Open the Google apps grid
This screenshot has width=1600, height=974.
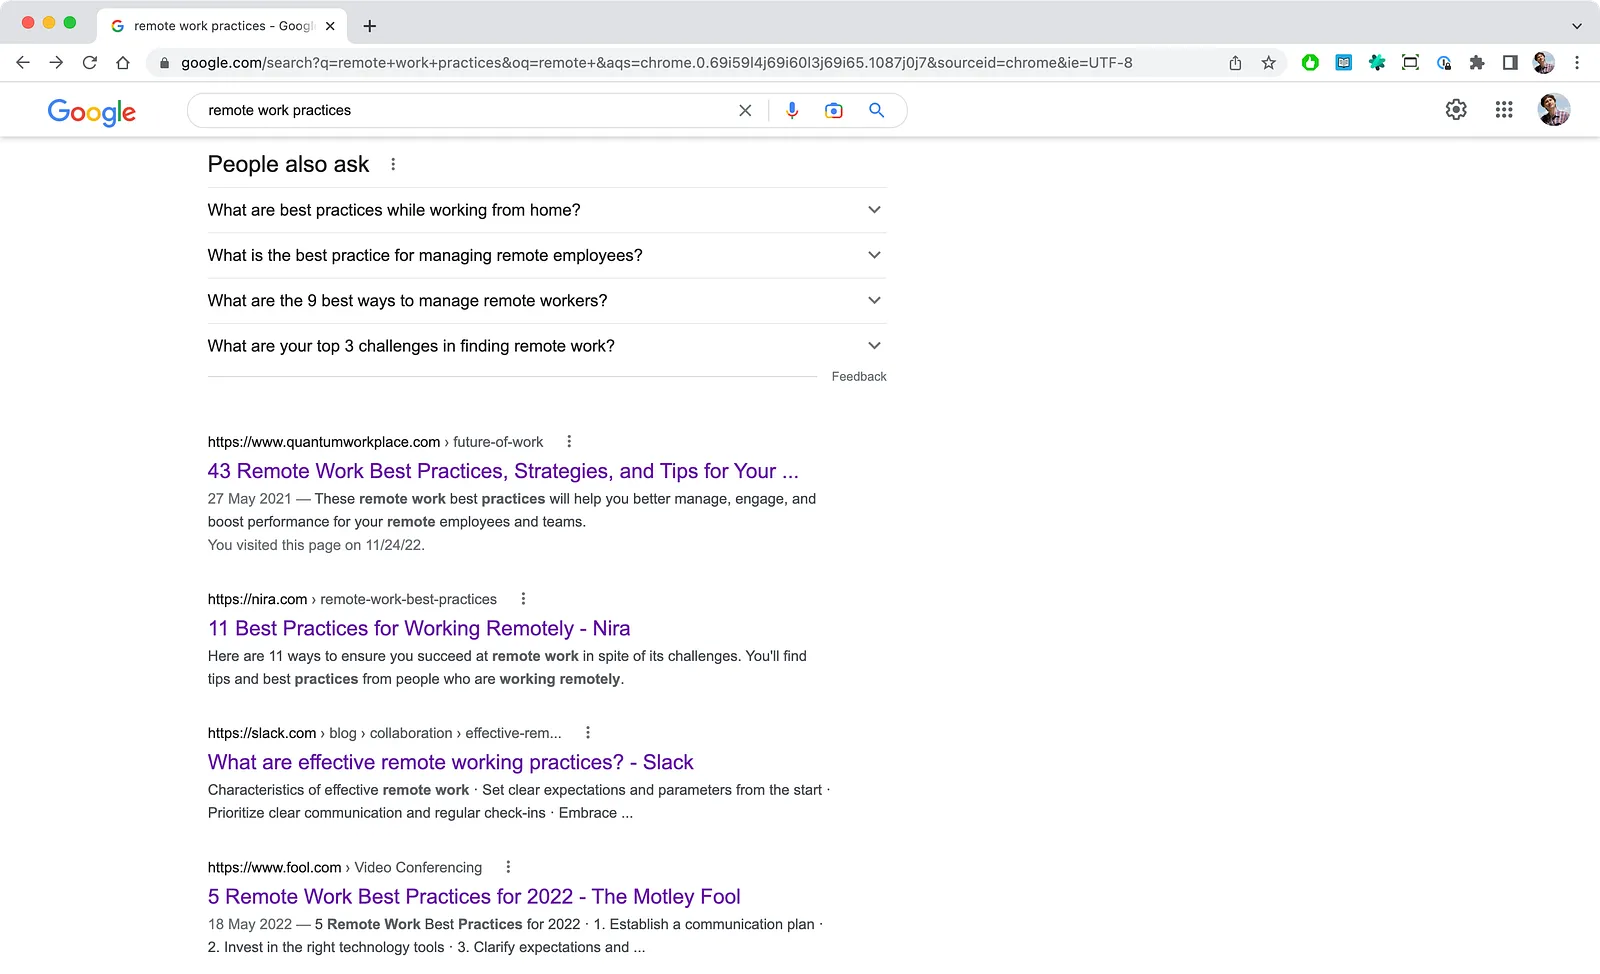click(1504, 110)
